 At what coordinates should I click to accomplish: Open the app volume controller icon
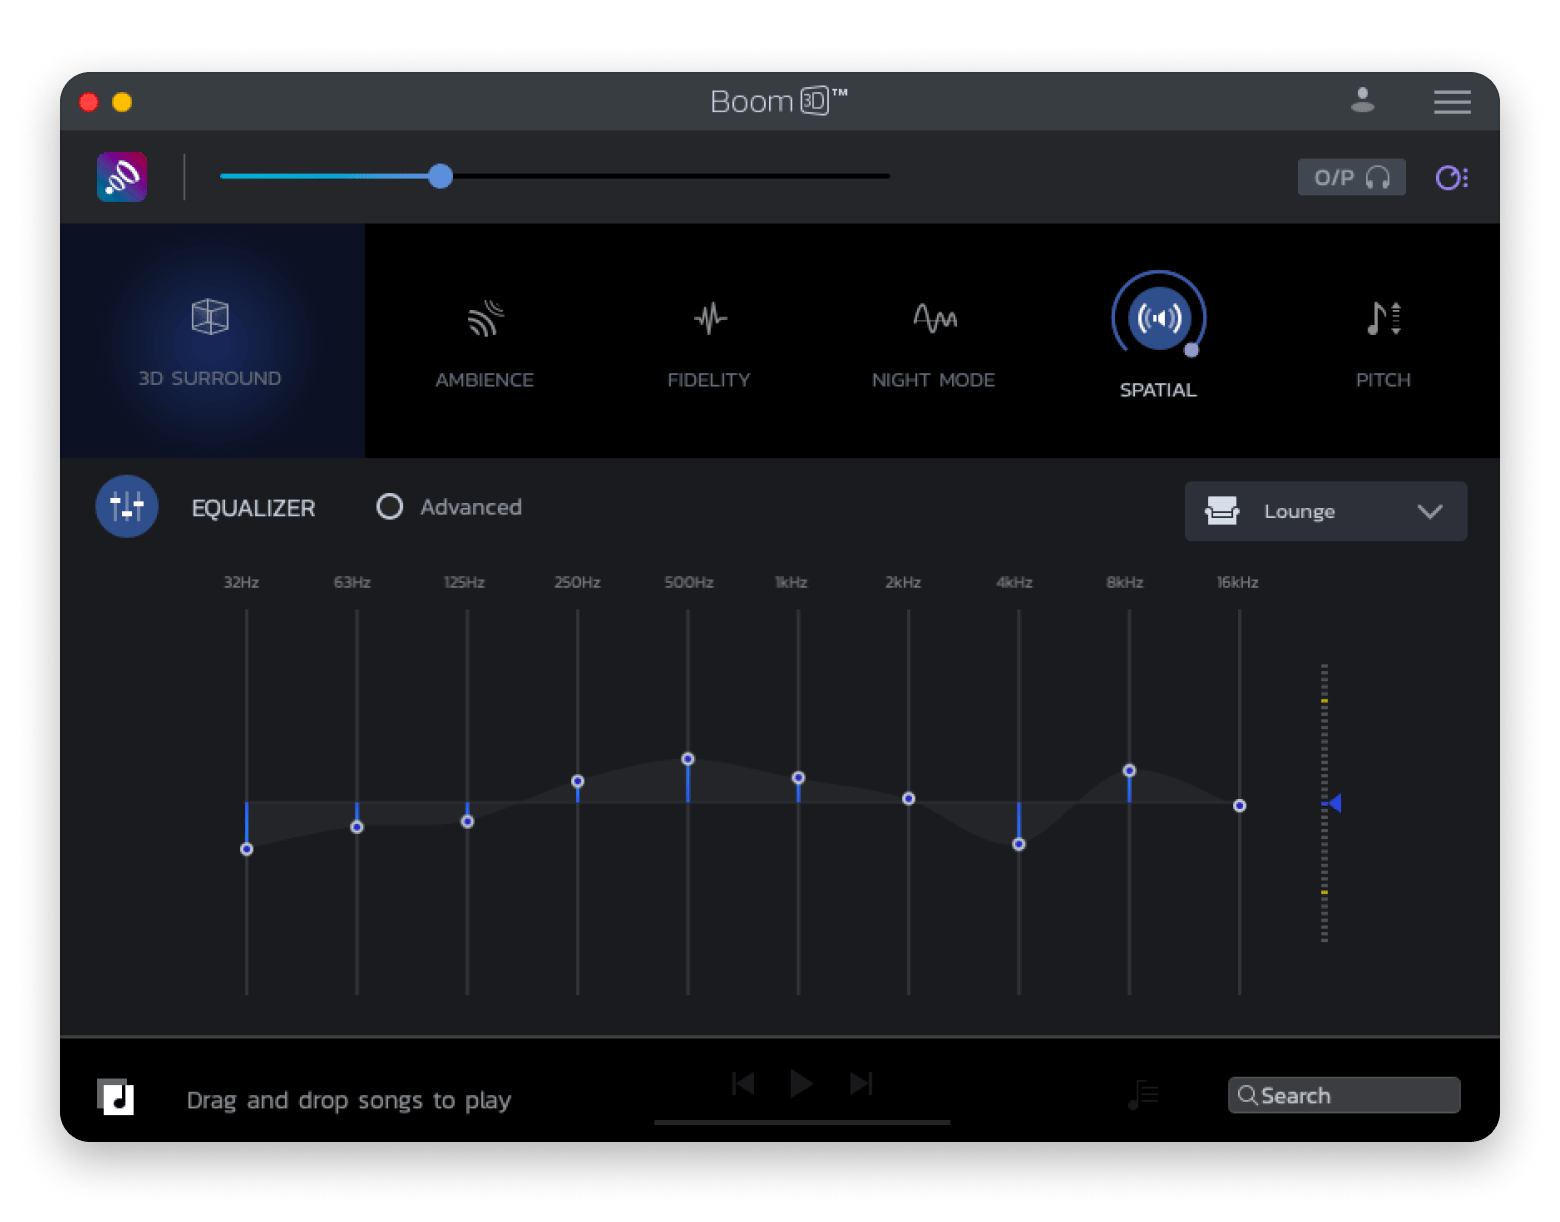(x=1451, y=178)
